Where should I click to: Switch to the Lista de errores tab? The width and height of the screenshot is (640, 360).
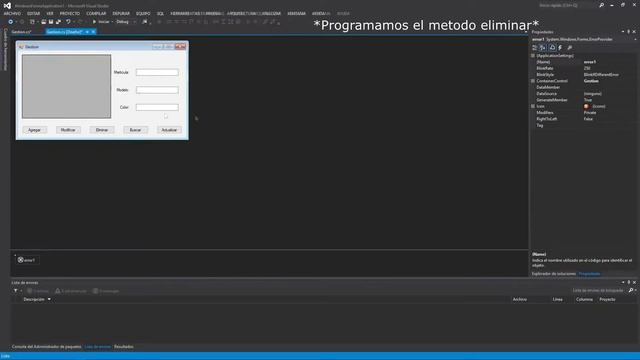coord(98,347)
